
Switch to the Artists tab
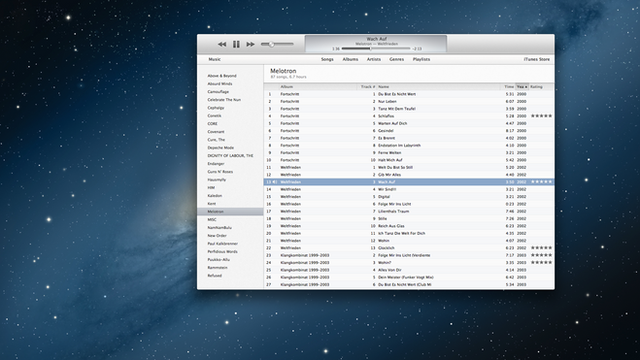tap(373, 59)
